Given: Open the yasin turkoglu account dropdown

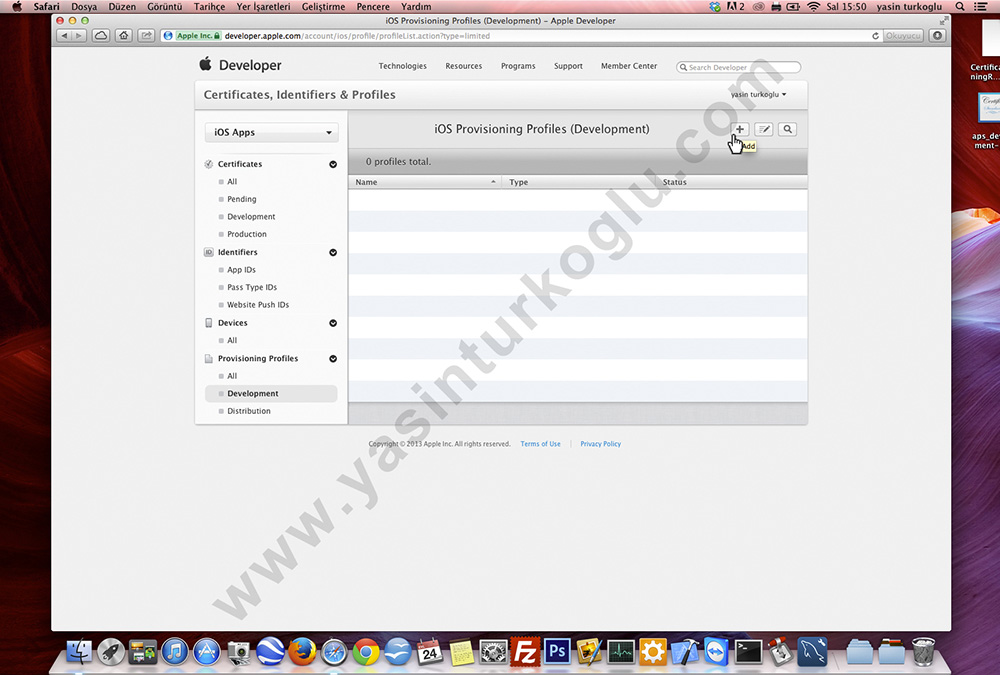Looking at the screenshot, I should pyautogui.click(x=758, y=94).
